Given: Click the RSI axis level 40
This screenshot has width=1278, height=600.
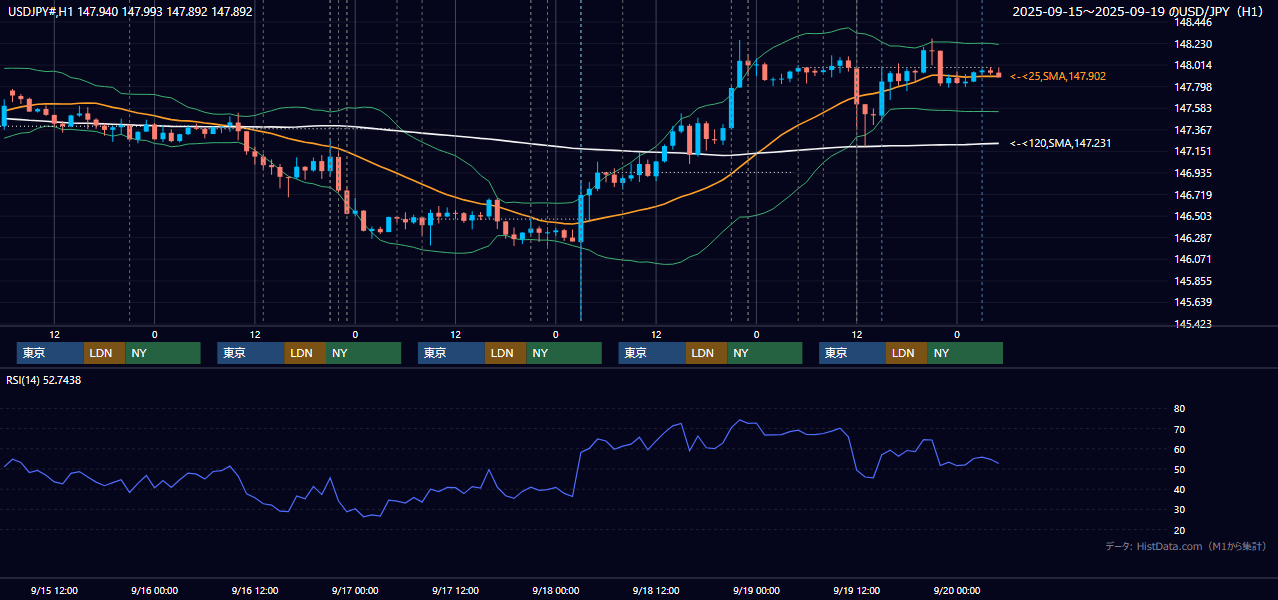Looking at the screenshot, I should [1179, 489].
